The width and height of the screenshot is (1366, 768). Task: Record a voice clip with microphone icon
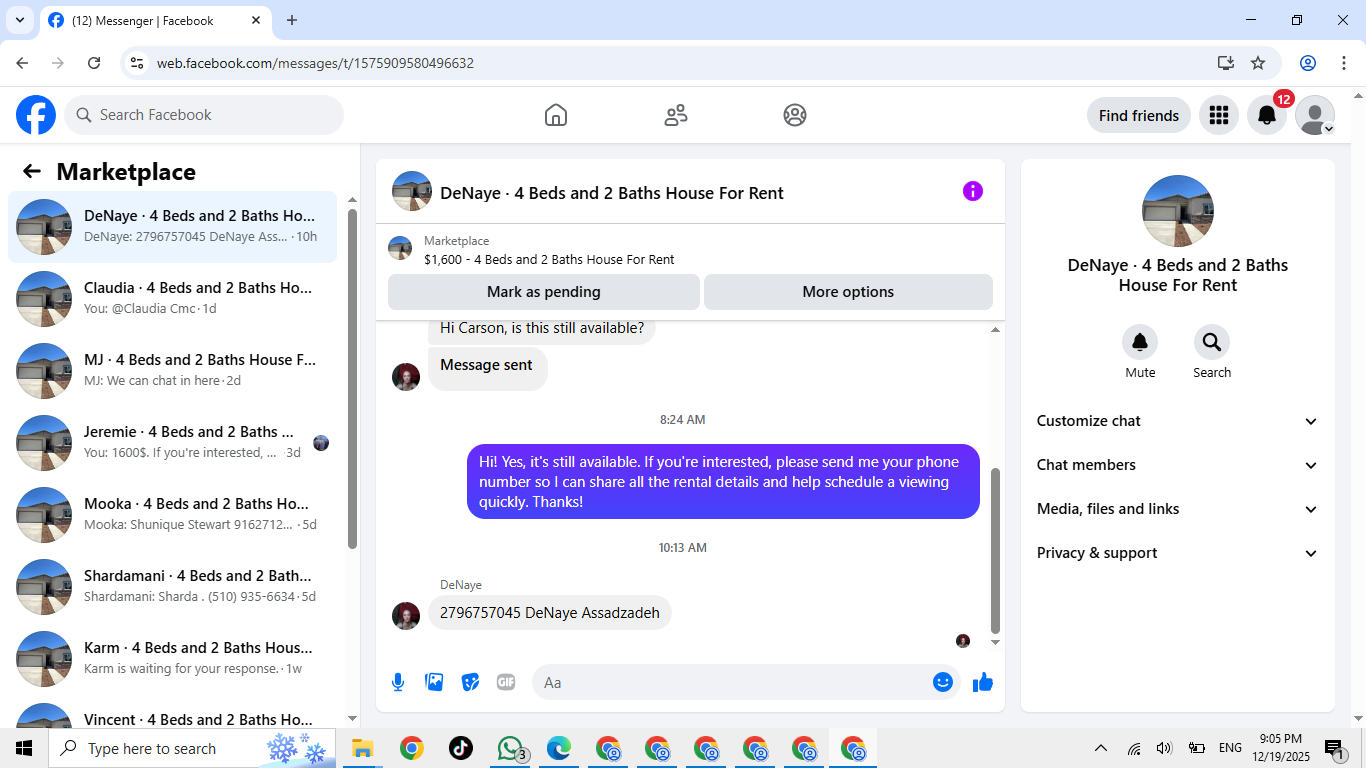pyautogui.click(x=398, y=682)
